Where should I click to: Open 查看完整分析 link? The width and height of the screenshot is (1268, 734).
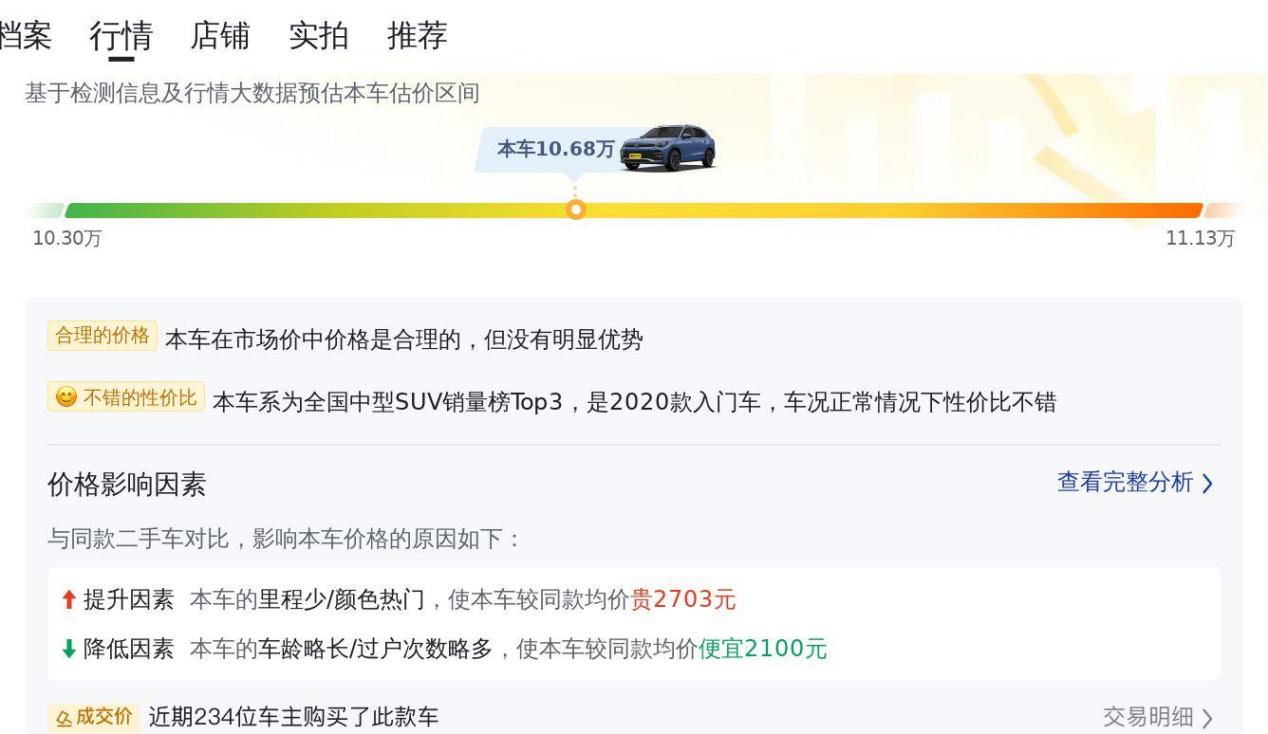(x=1125, y=483)
